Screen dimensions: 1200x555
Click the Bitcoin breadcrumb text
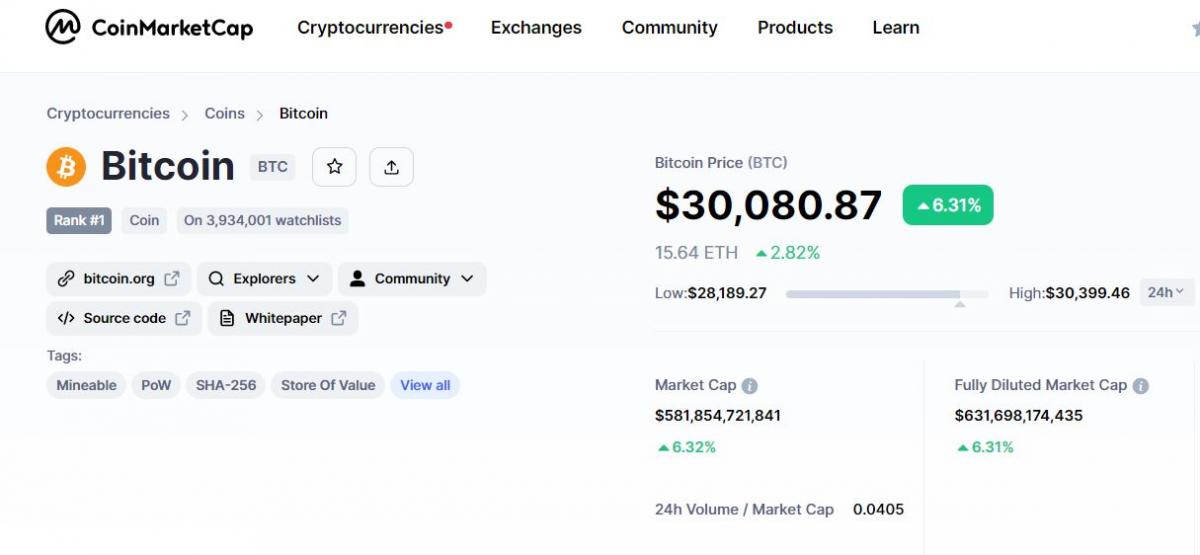tap(303, 114)
